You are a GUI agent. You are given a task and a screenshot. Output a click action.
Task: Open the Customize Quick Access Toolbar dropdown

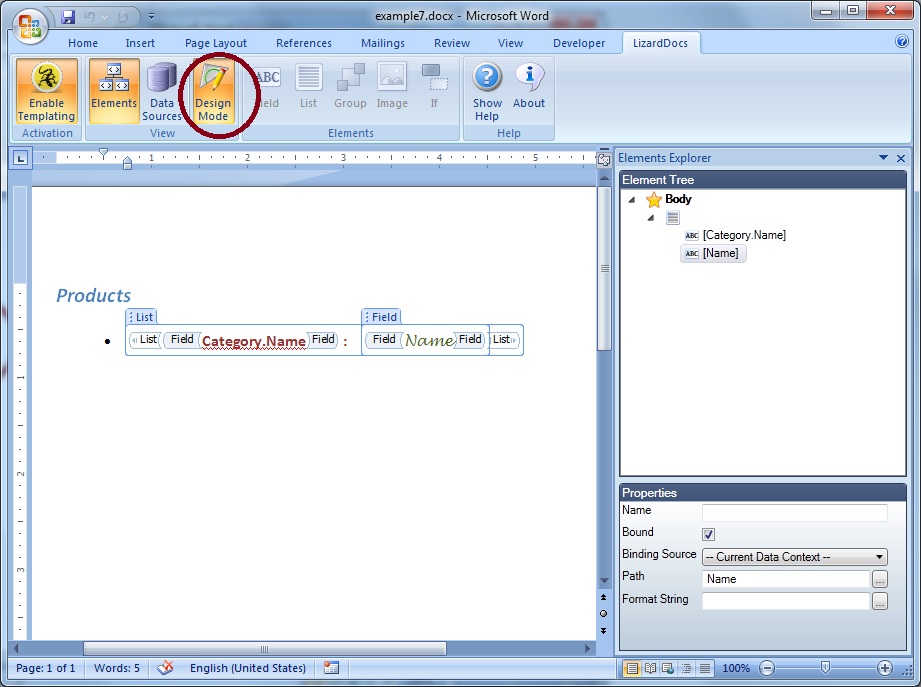[x=152, y=16]
